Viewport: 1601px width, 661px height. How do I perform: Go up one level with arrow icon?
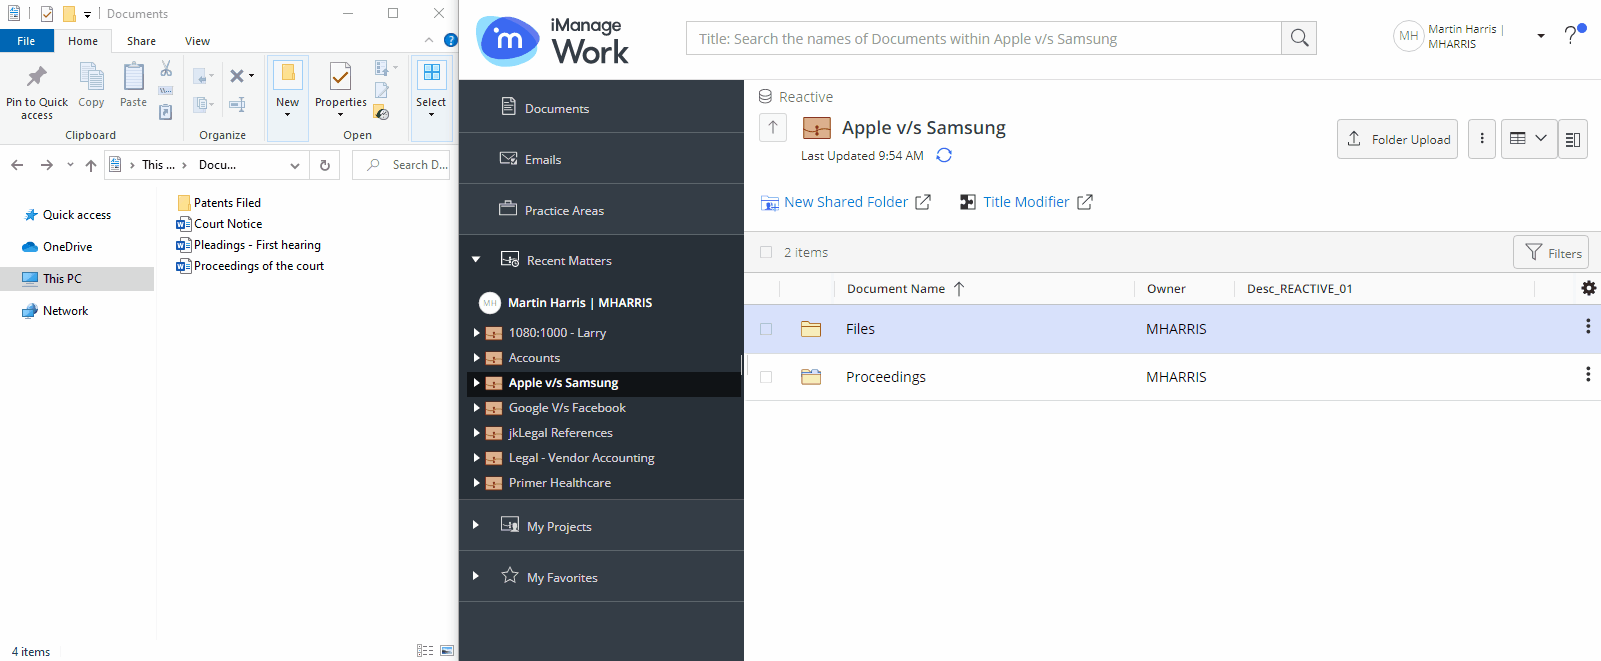pos(773,127)
